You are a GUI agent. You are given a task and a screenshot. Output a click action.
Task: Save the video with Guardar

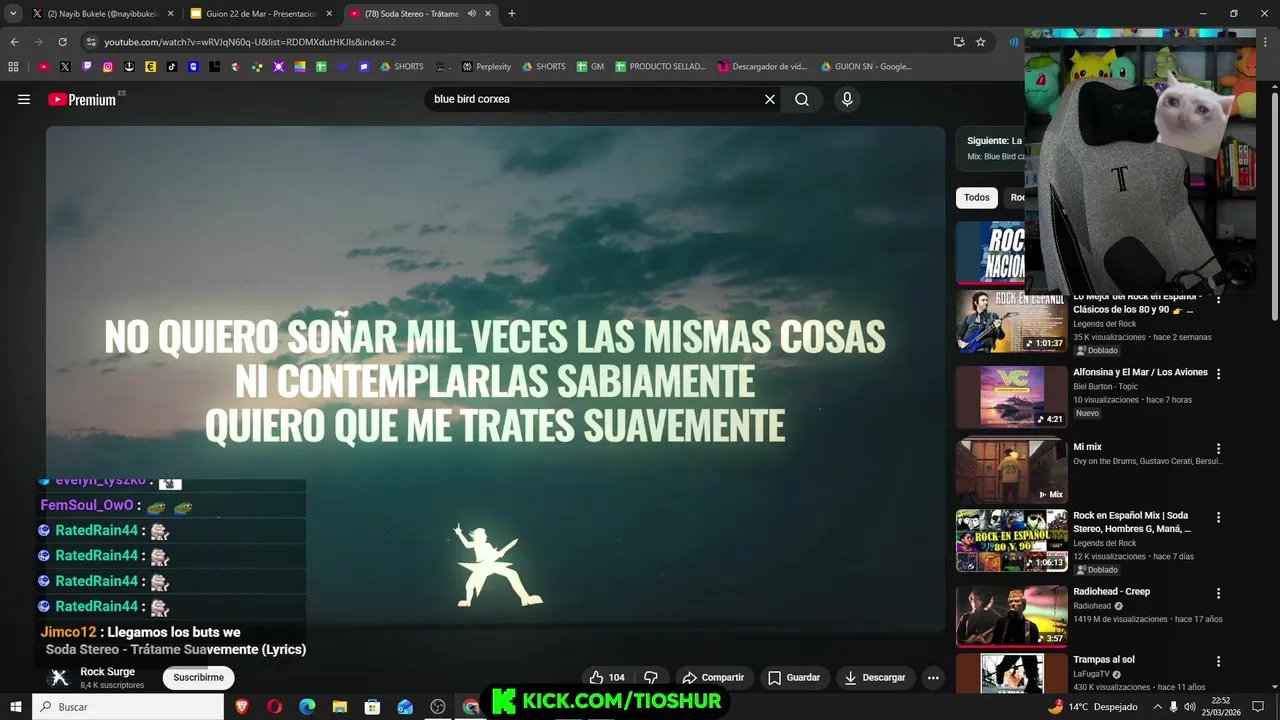click(794, 677)
